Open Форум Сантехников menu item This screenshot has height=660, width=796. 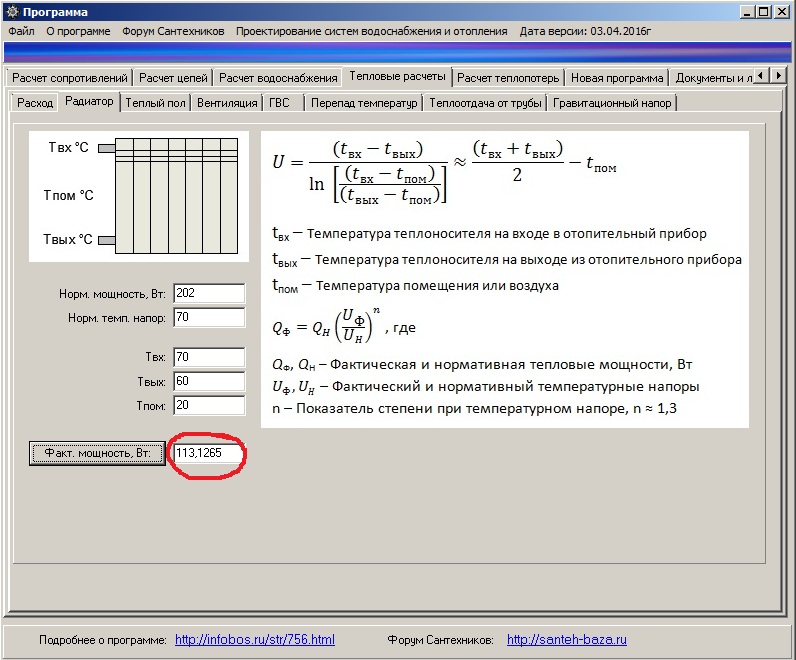173,31
